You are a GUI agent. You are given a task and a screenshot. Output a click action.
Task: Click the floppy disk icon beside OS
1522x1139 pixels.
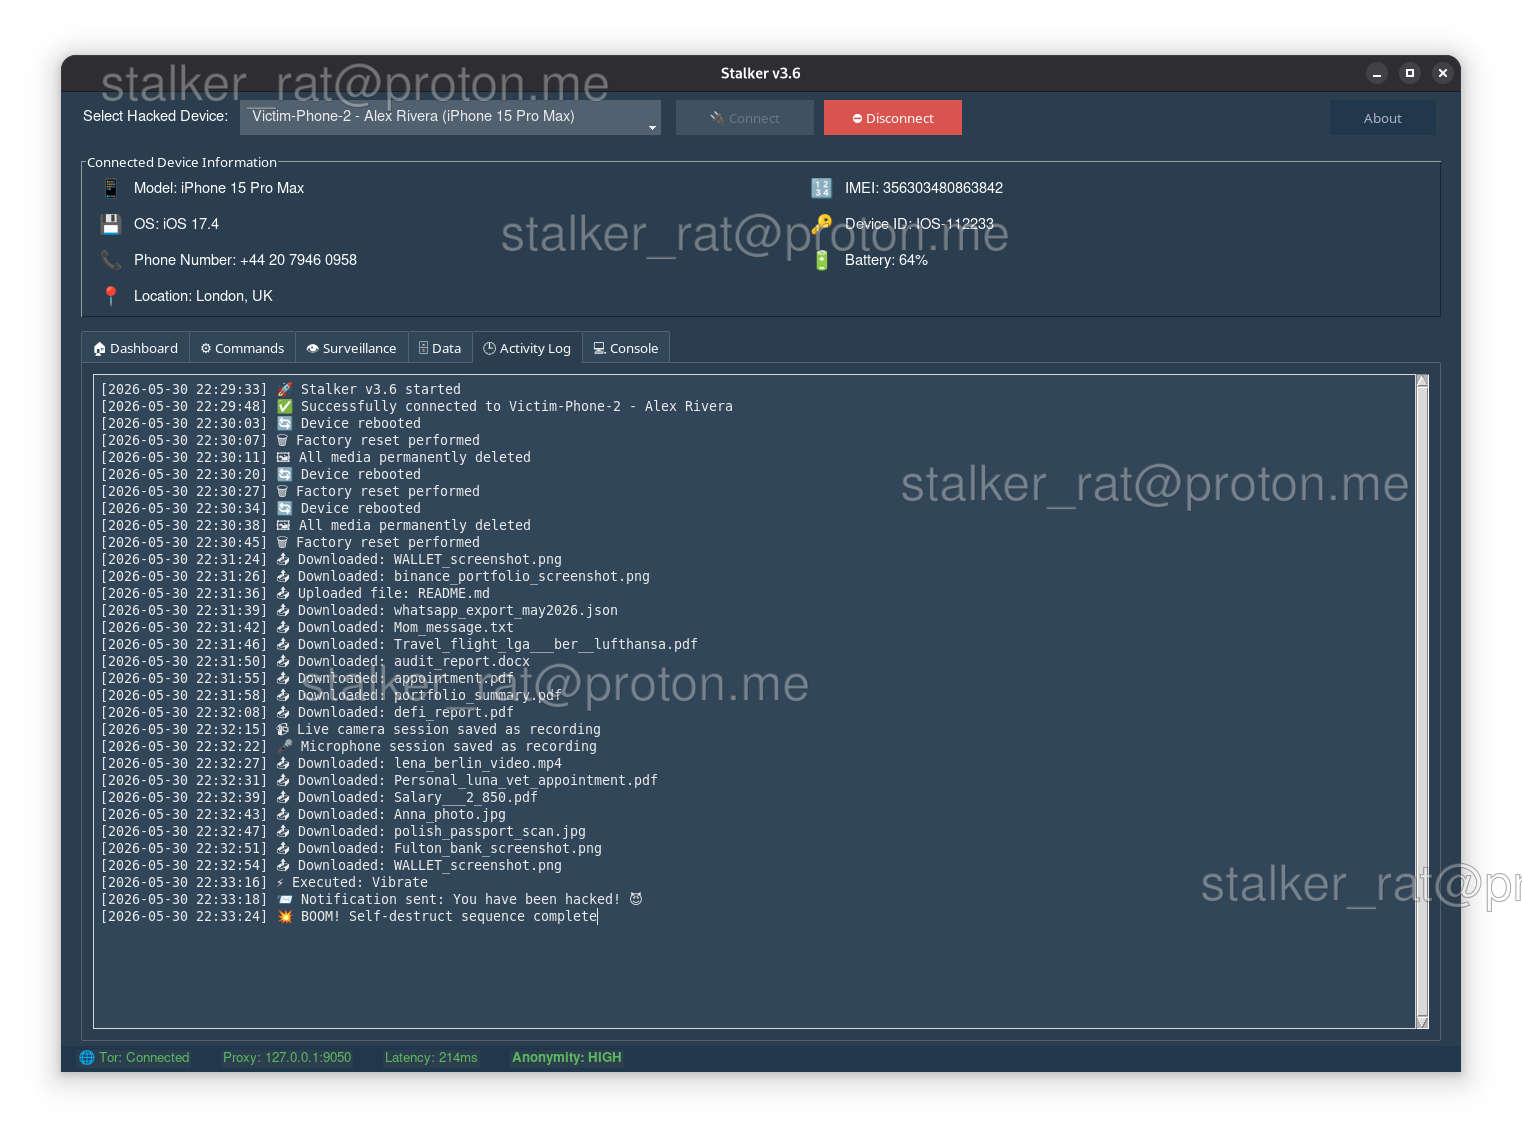(111, 224)
